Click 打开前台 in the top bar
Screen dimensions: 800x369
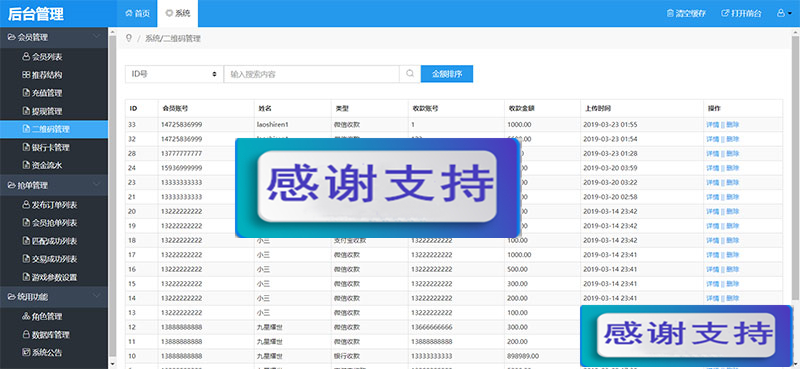[x=741, y=13]
